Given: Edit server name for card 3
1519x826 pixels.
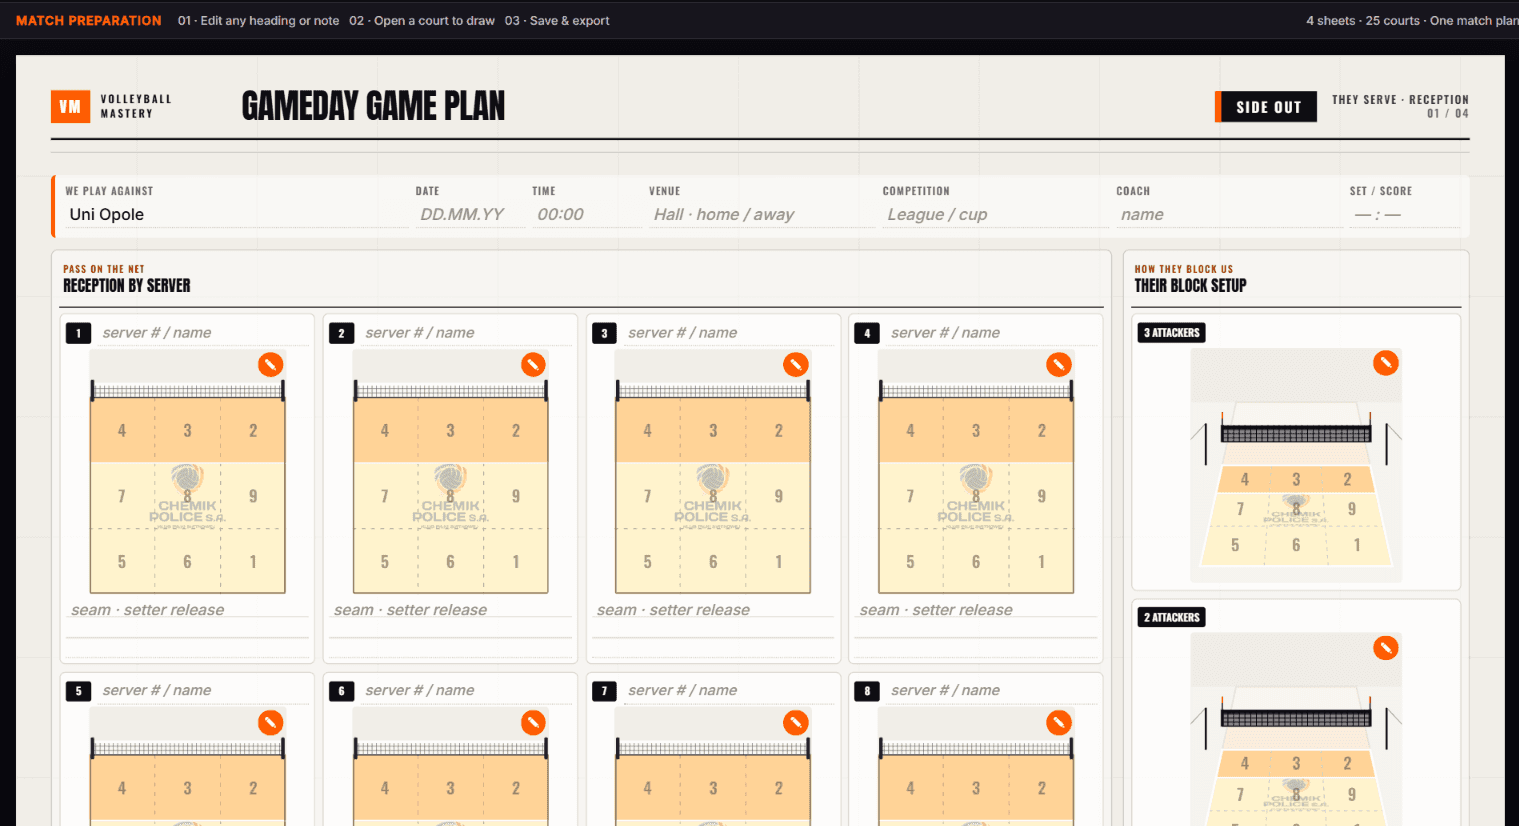Looking at the screenshot, I should click(x=730, y=333).
